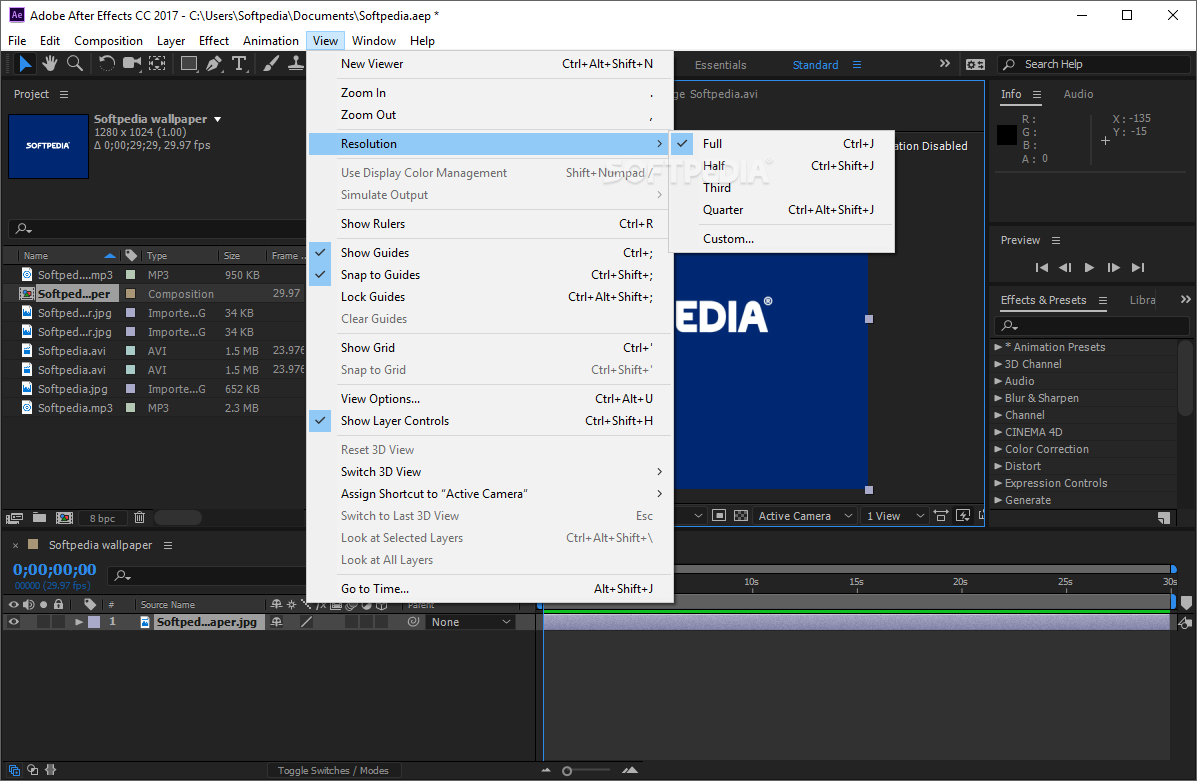Select the Clone Stamp tool
The image size is (1197, 781).
click(x=296, y=63)
